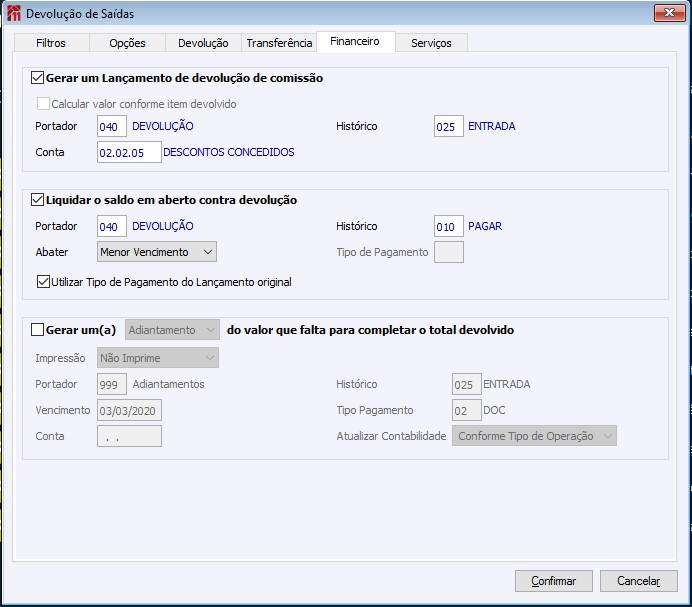This screenshot has width=692, height=607.
Task: Open the Opções tab
Action: (x=128, y=43)
